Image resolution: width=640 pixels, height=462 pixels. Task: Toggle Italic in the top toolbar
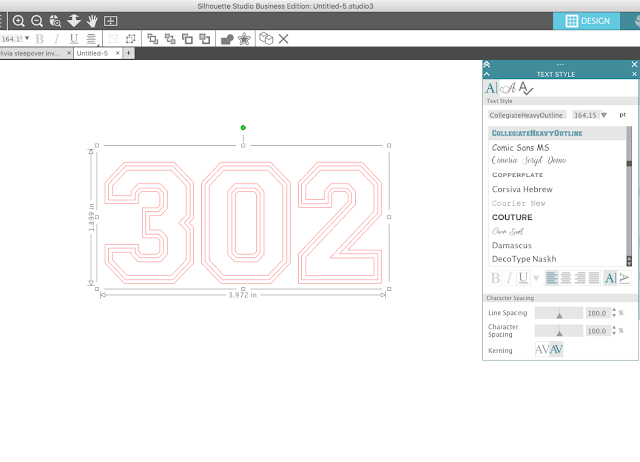(x=56, y=39)
